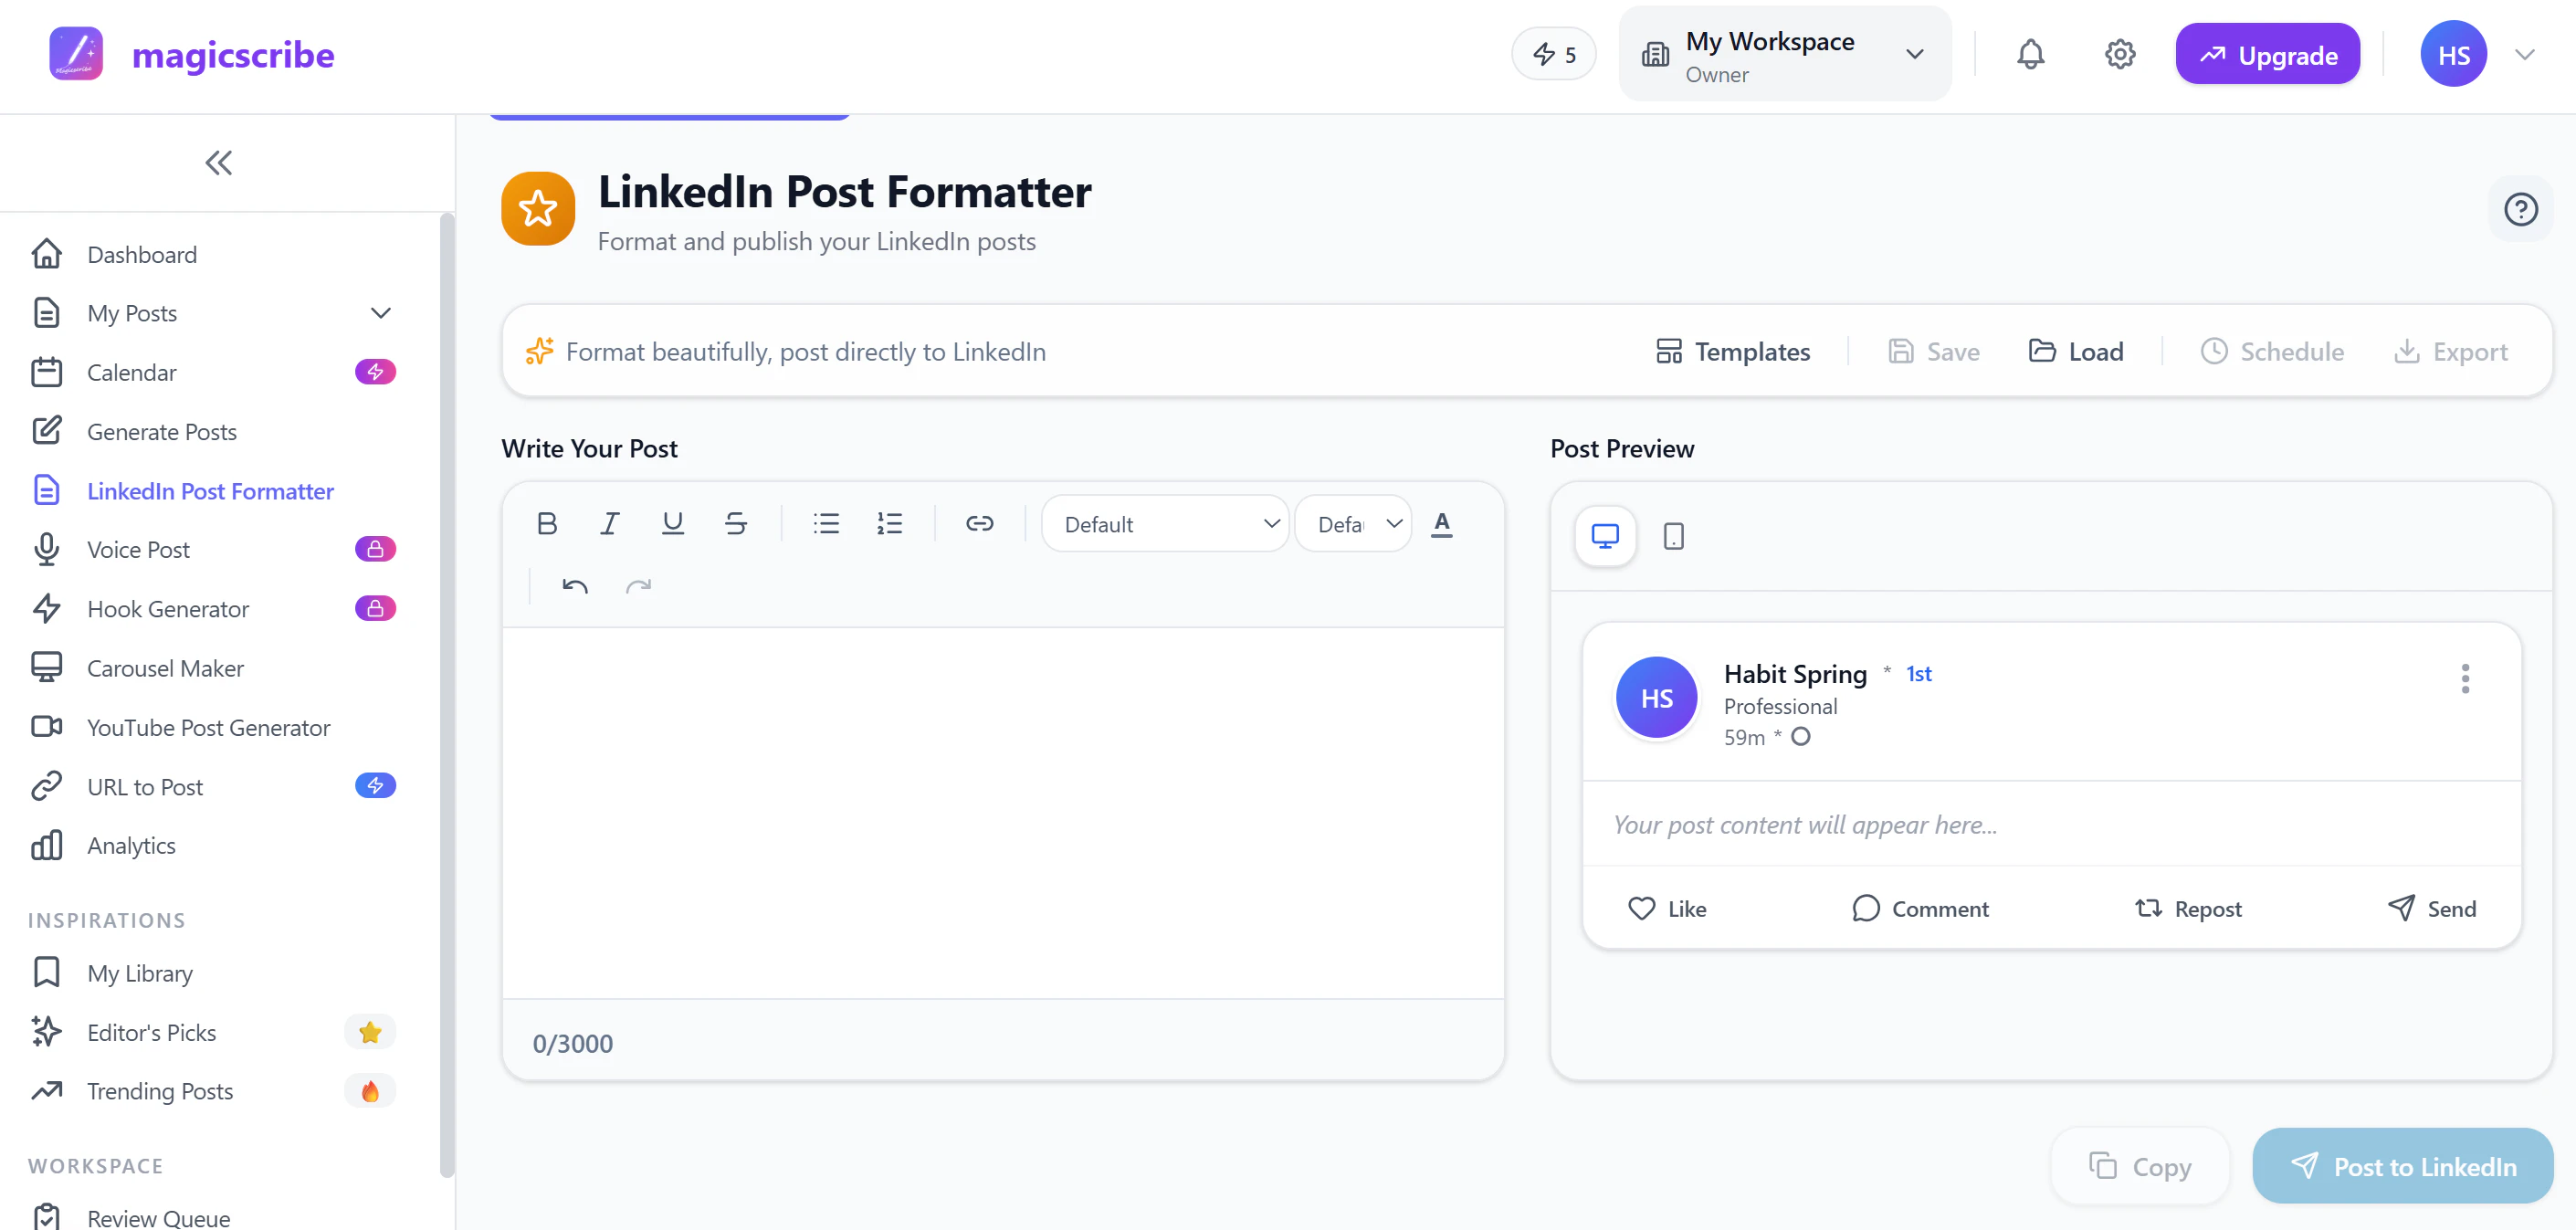Open the My Workspace switcher
The height and width of the screenshot is (1230, 2576).
(1784, 55)
